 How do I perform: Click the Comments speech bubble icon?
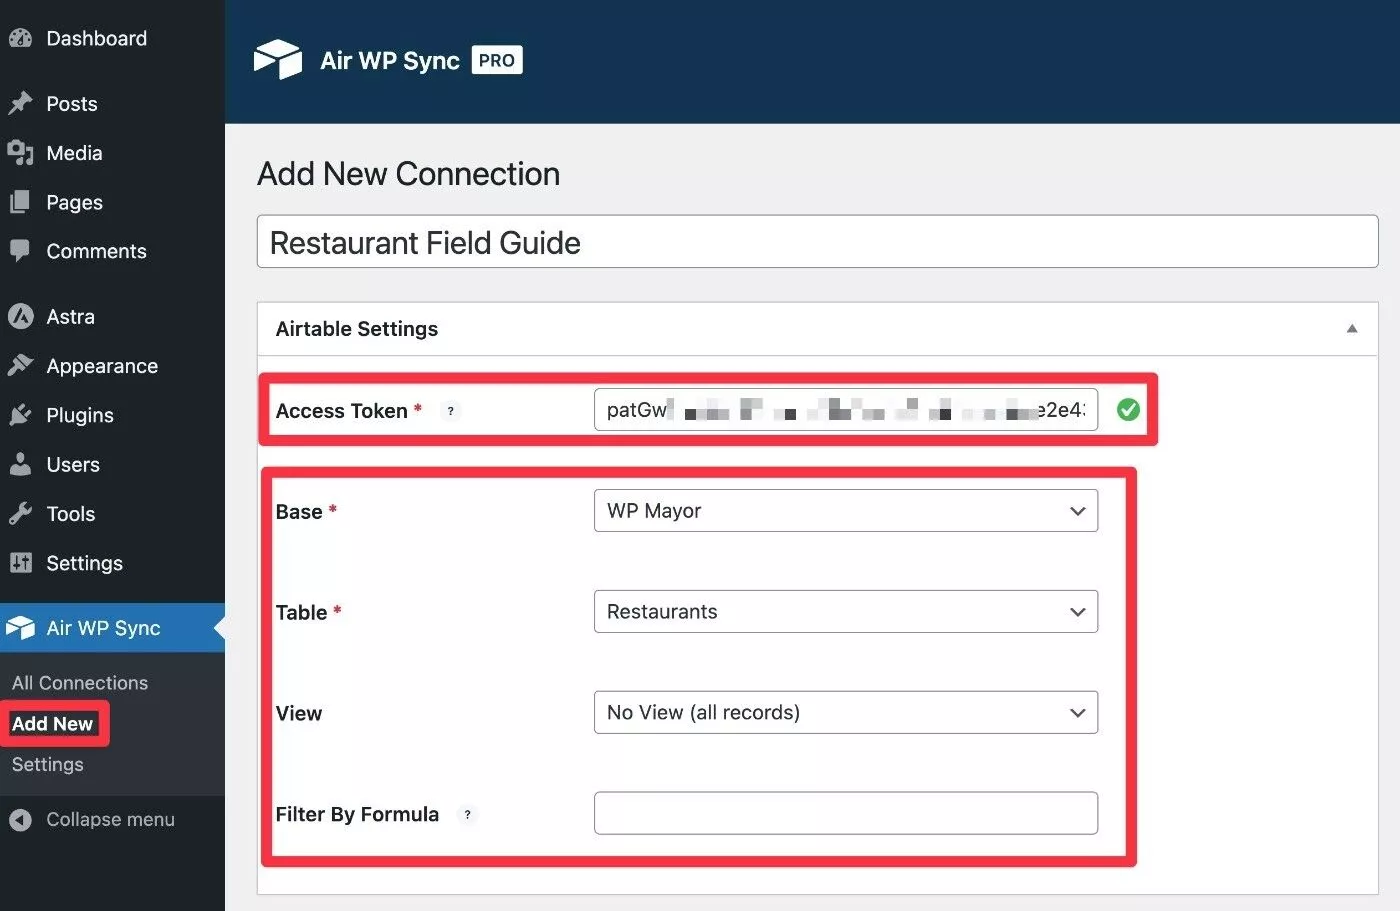(x=20, y=251)
